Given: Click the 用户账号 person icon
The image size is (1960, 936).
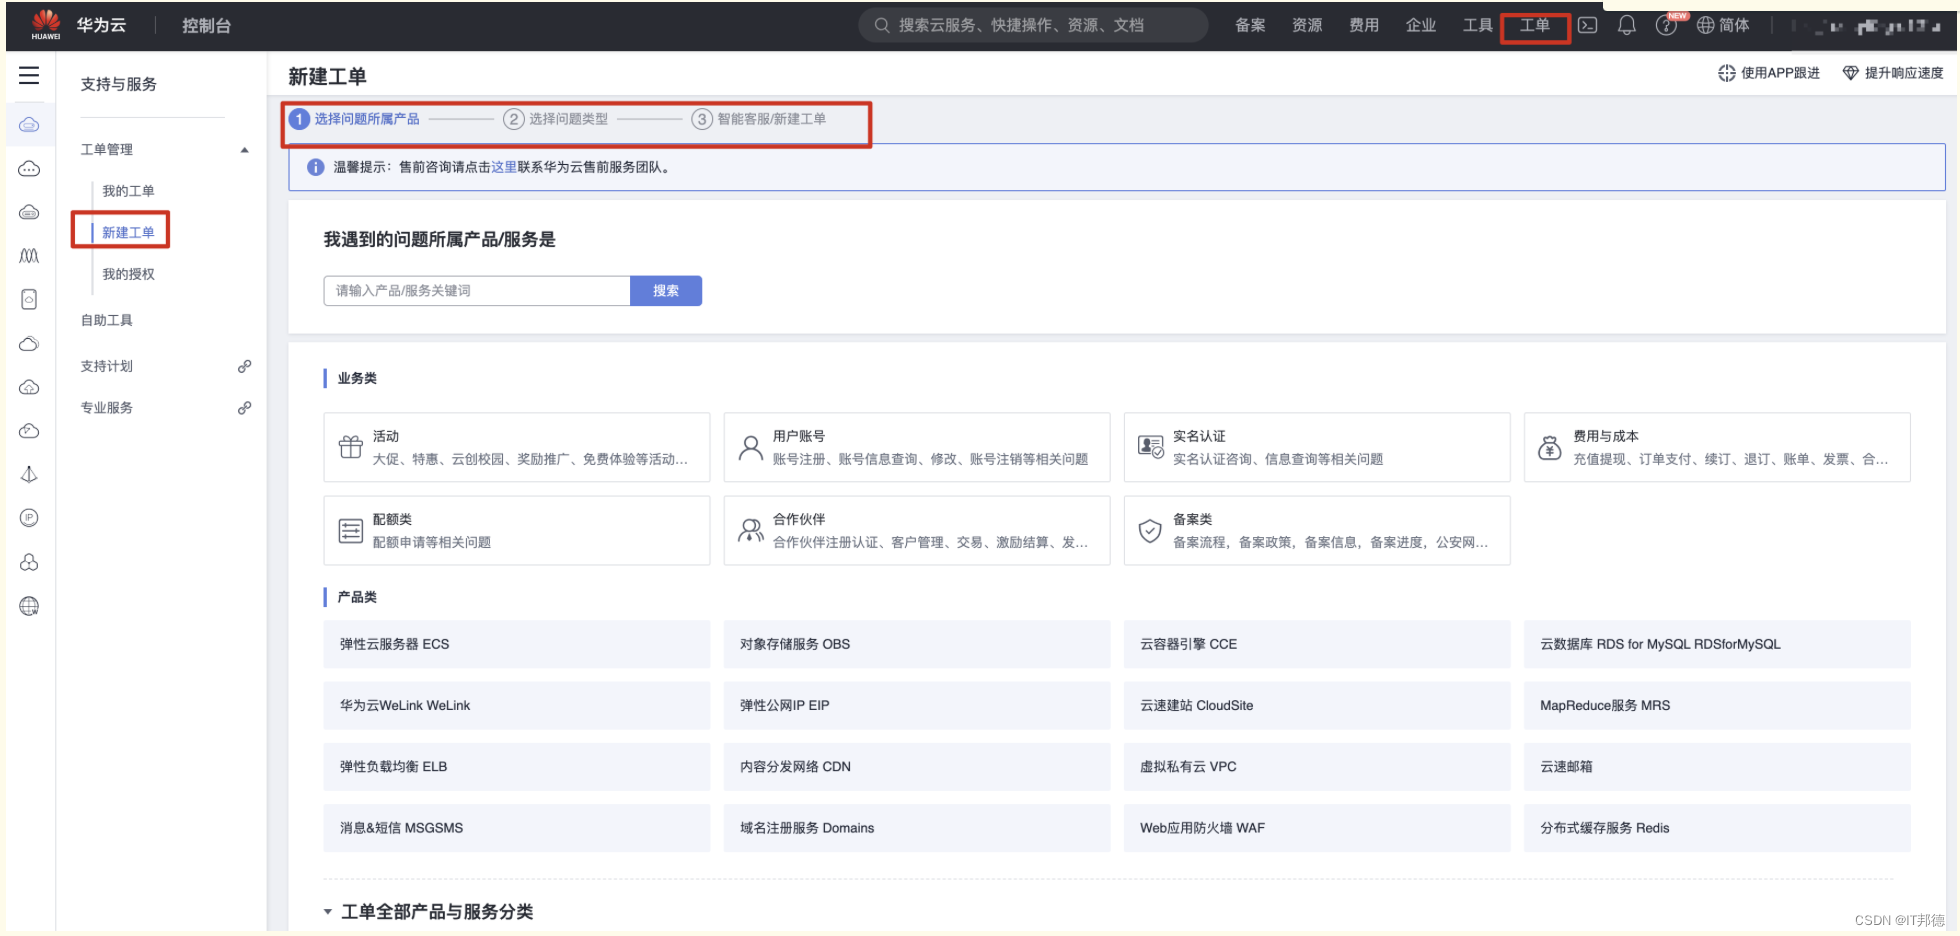Looking at the screenshot, I should [751, 447].
